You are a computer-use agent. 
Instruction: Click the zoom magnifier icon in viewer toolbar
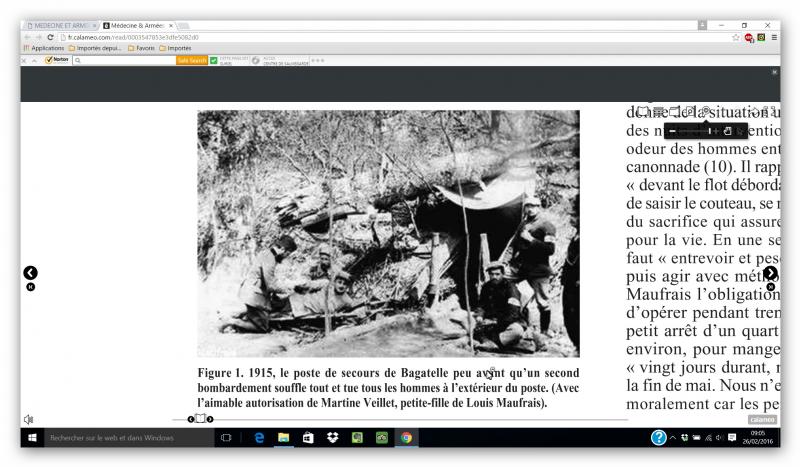tap(705, 111)
